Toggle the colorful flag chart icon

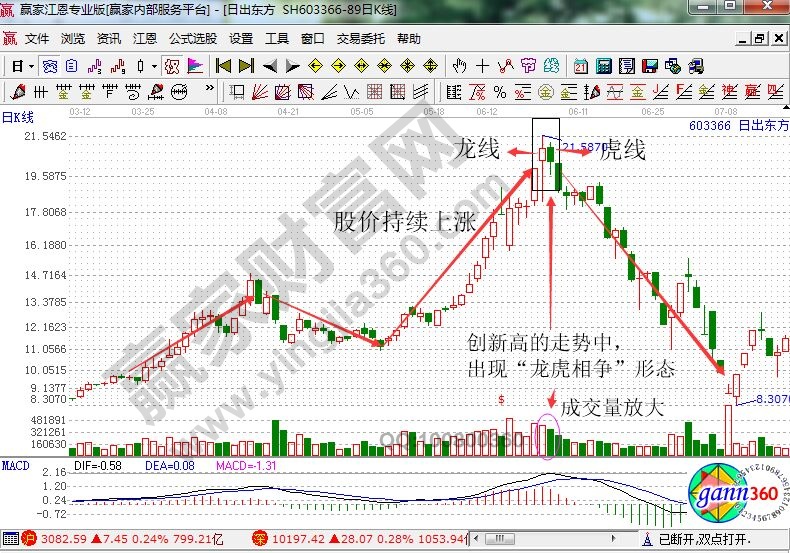(195, 66)
